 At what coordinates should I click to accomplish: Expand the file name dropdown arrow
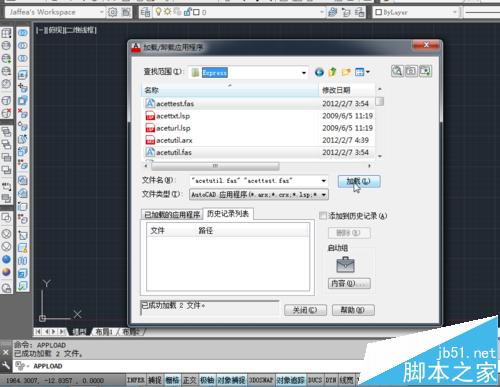pos(324,181)
